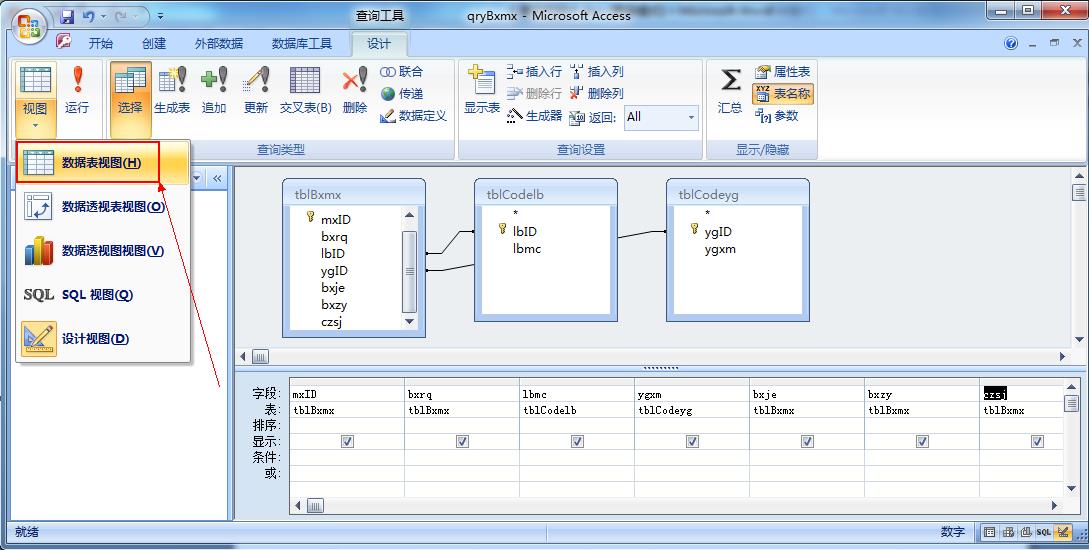1089x550 pixels.
Task: Switch to PivotTable view via status bar
Action: [x=1007, y=532]
